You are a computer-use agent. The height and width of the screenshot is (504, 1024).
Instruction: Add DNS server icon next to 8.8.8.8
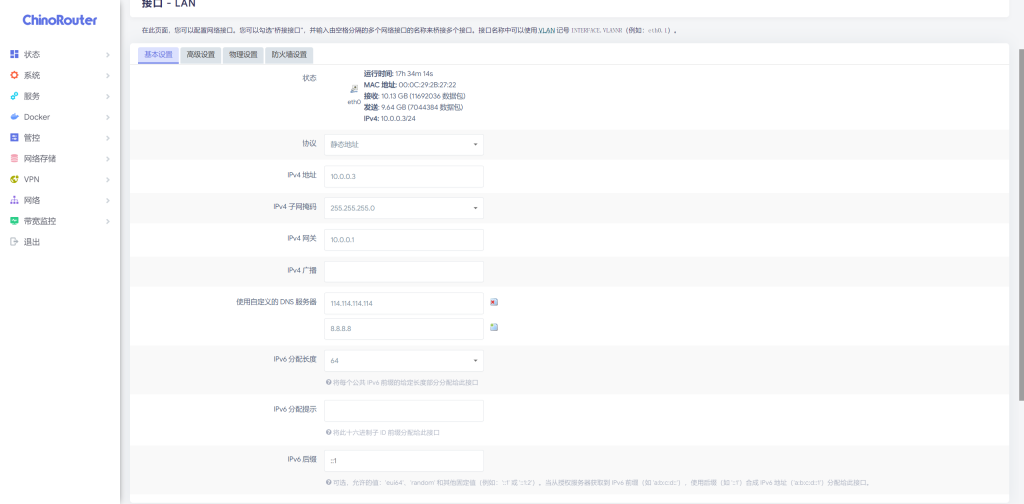(494, 327)
